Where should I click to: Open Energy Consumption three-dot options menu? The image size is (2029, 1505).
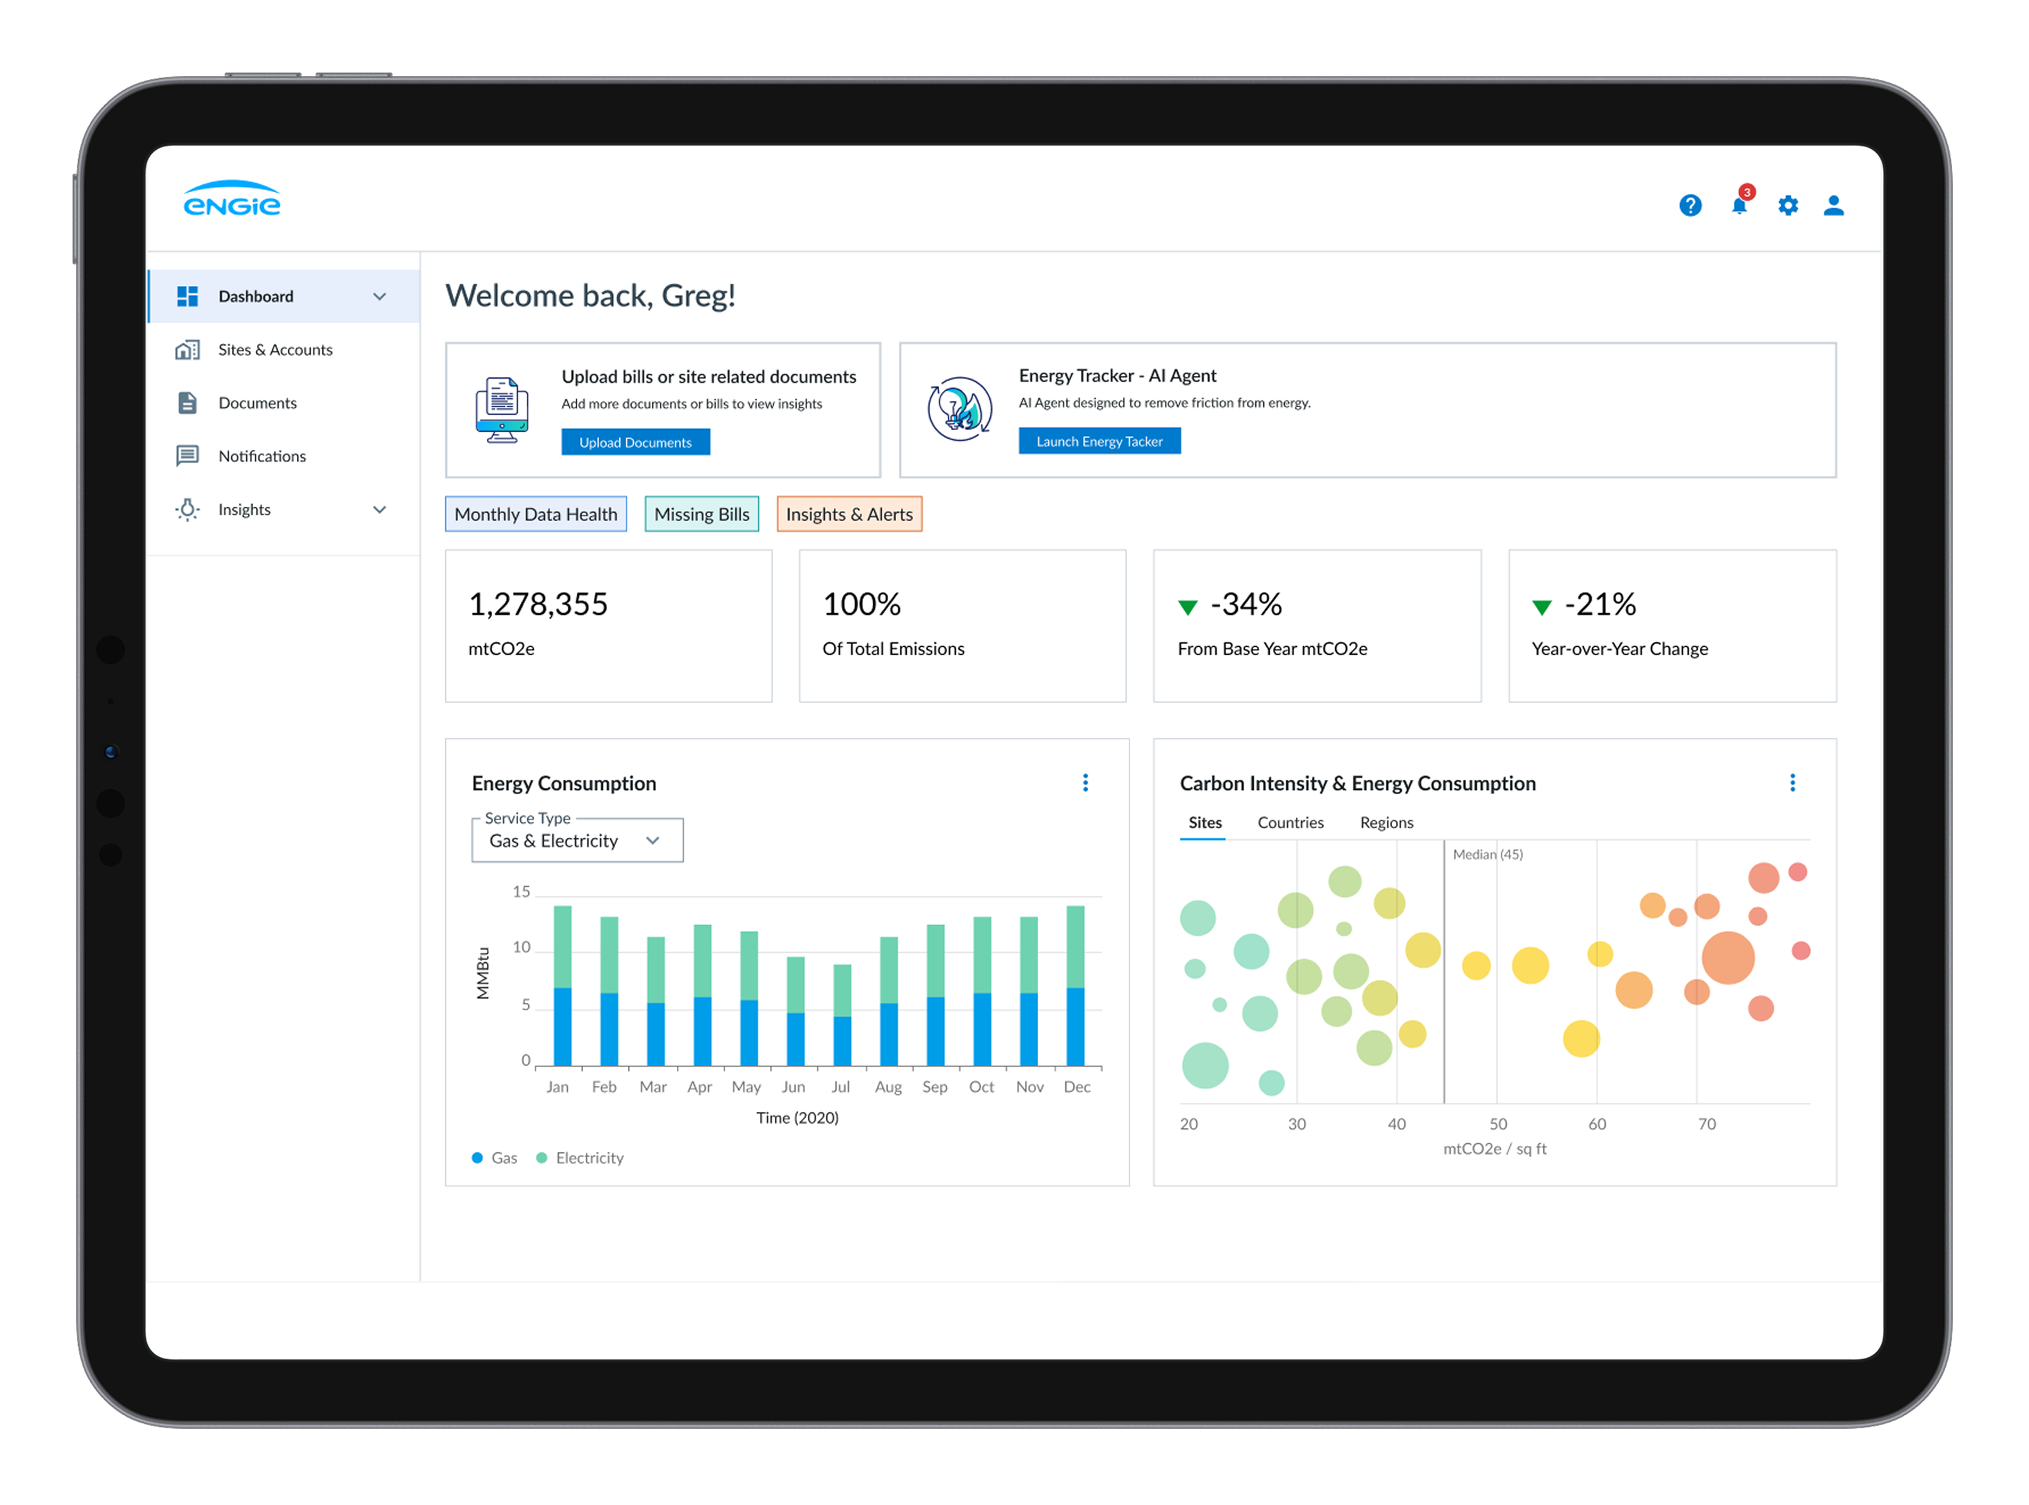click(x=1085, y=783)
